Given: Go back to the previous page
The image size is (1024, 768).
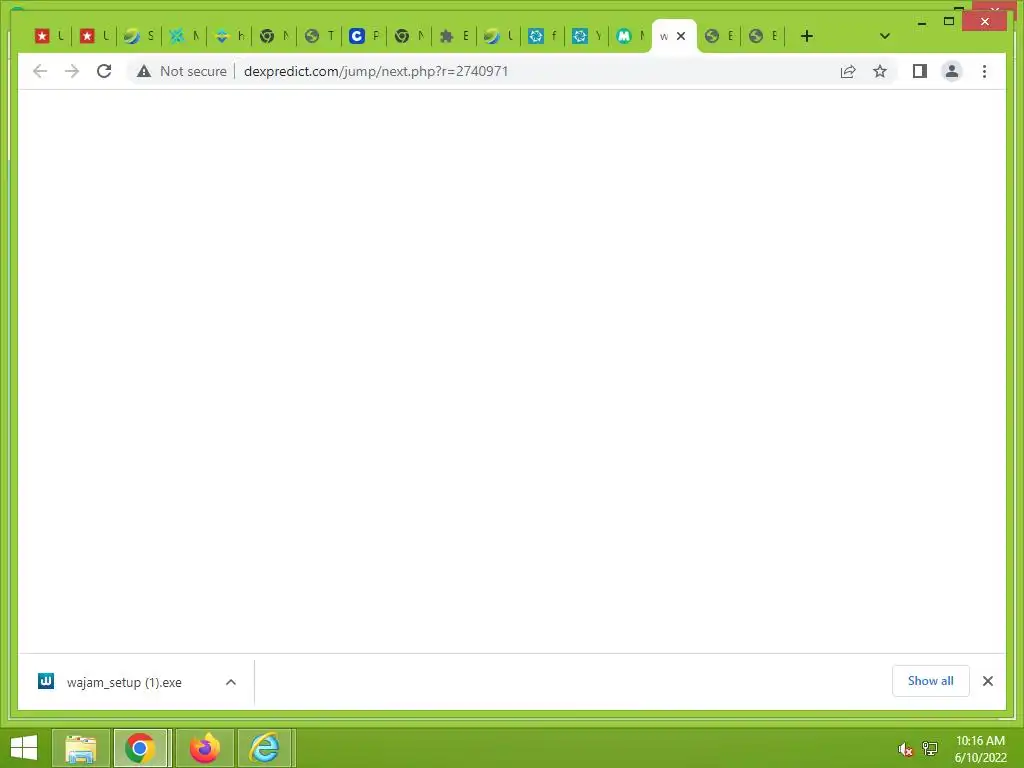Looking at the screenshot, I should 40,71.
